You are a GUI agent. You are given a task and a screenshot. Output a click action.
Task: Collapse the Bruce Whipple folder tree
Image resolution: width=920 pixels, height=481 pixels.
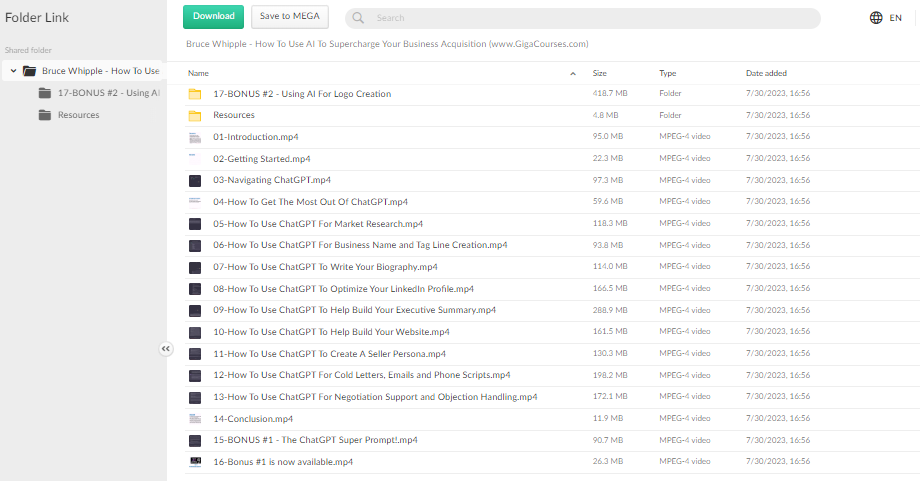pyautogui.click(x=13, y=71)
